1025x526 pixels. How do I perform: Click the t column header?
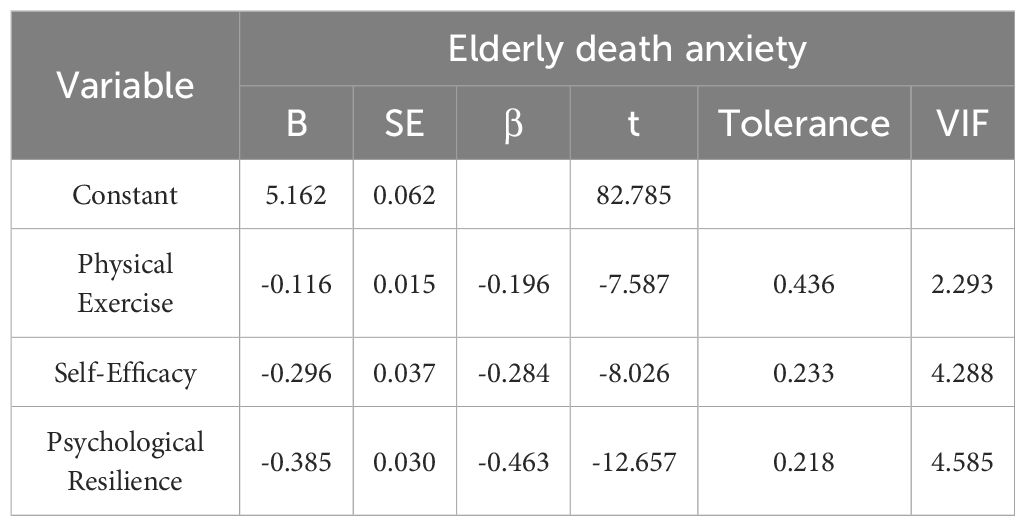pyautogui.click(x=636, y=124)
